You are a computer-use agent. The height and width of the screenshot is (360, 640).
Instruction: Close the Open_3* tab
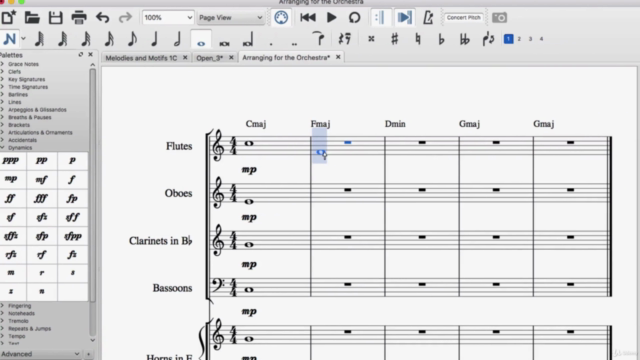point(231,58)
